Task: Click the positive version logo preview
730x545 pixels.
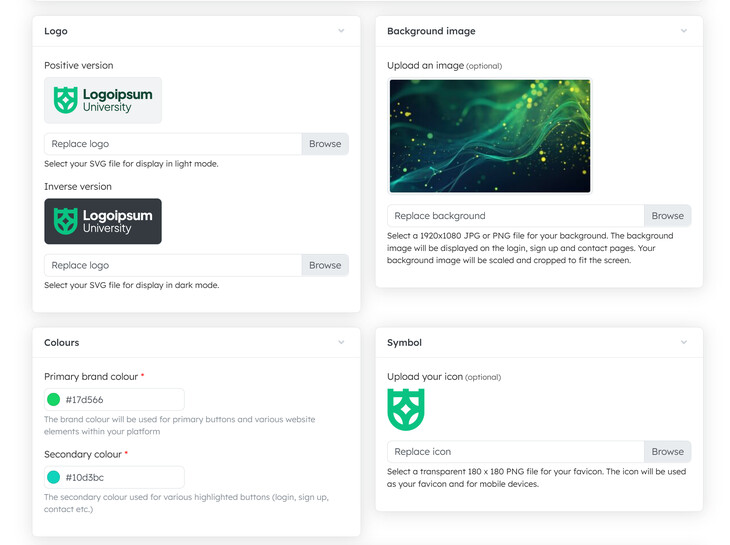Action: pos(103,101)
